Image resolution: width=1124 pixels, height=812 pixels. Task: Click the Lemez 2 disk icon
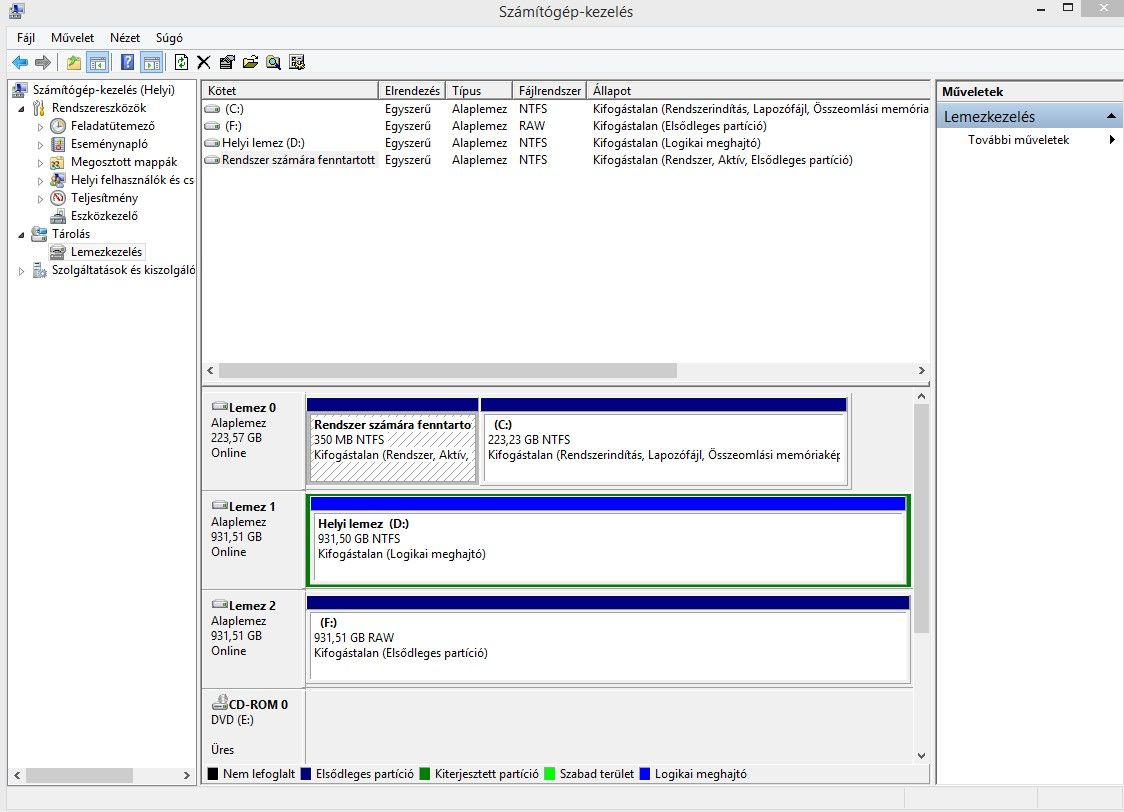pyautogui.click(x=219, y=604)
